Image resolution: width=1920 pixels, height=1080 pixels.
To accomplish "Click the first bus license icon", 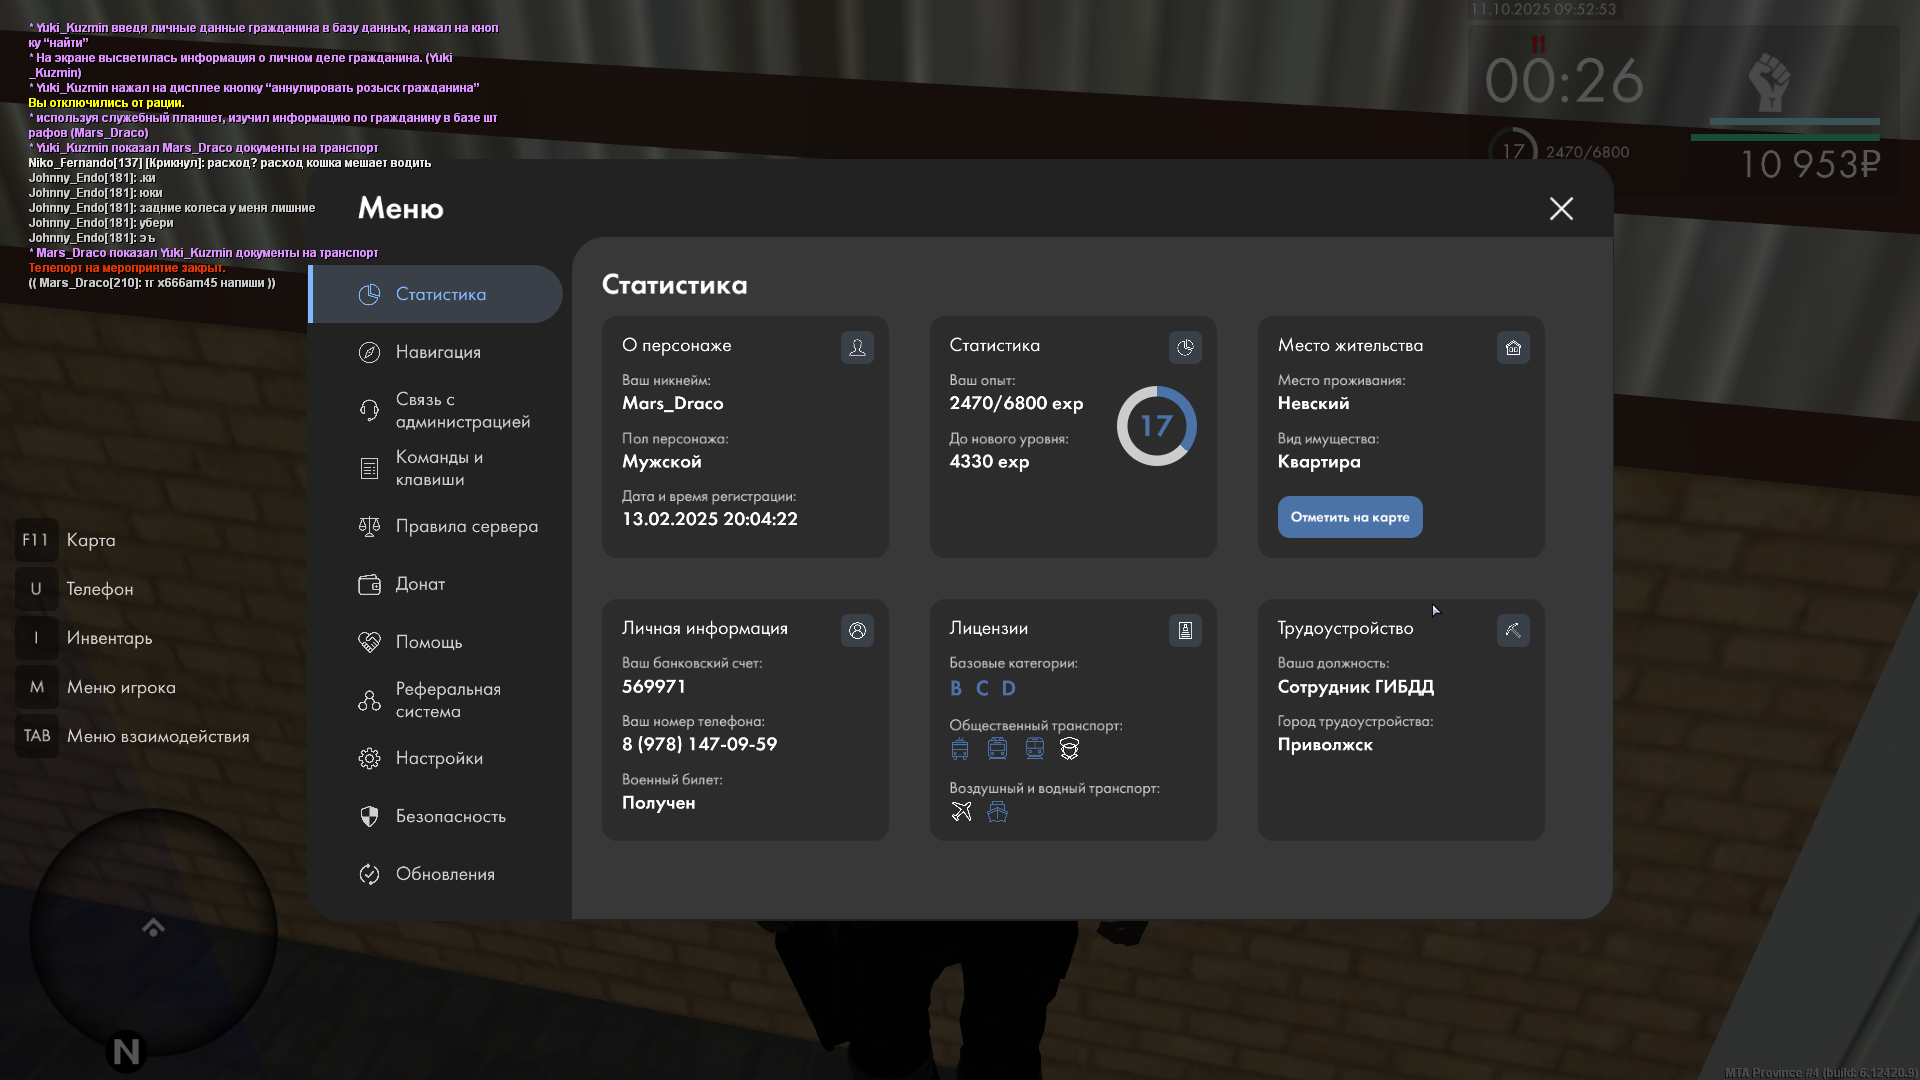I will tap(960, 749).
